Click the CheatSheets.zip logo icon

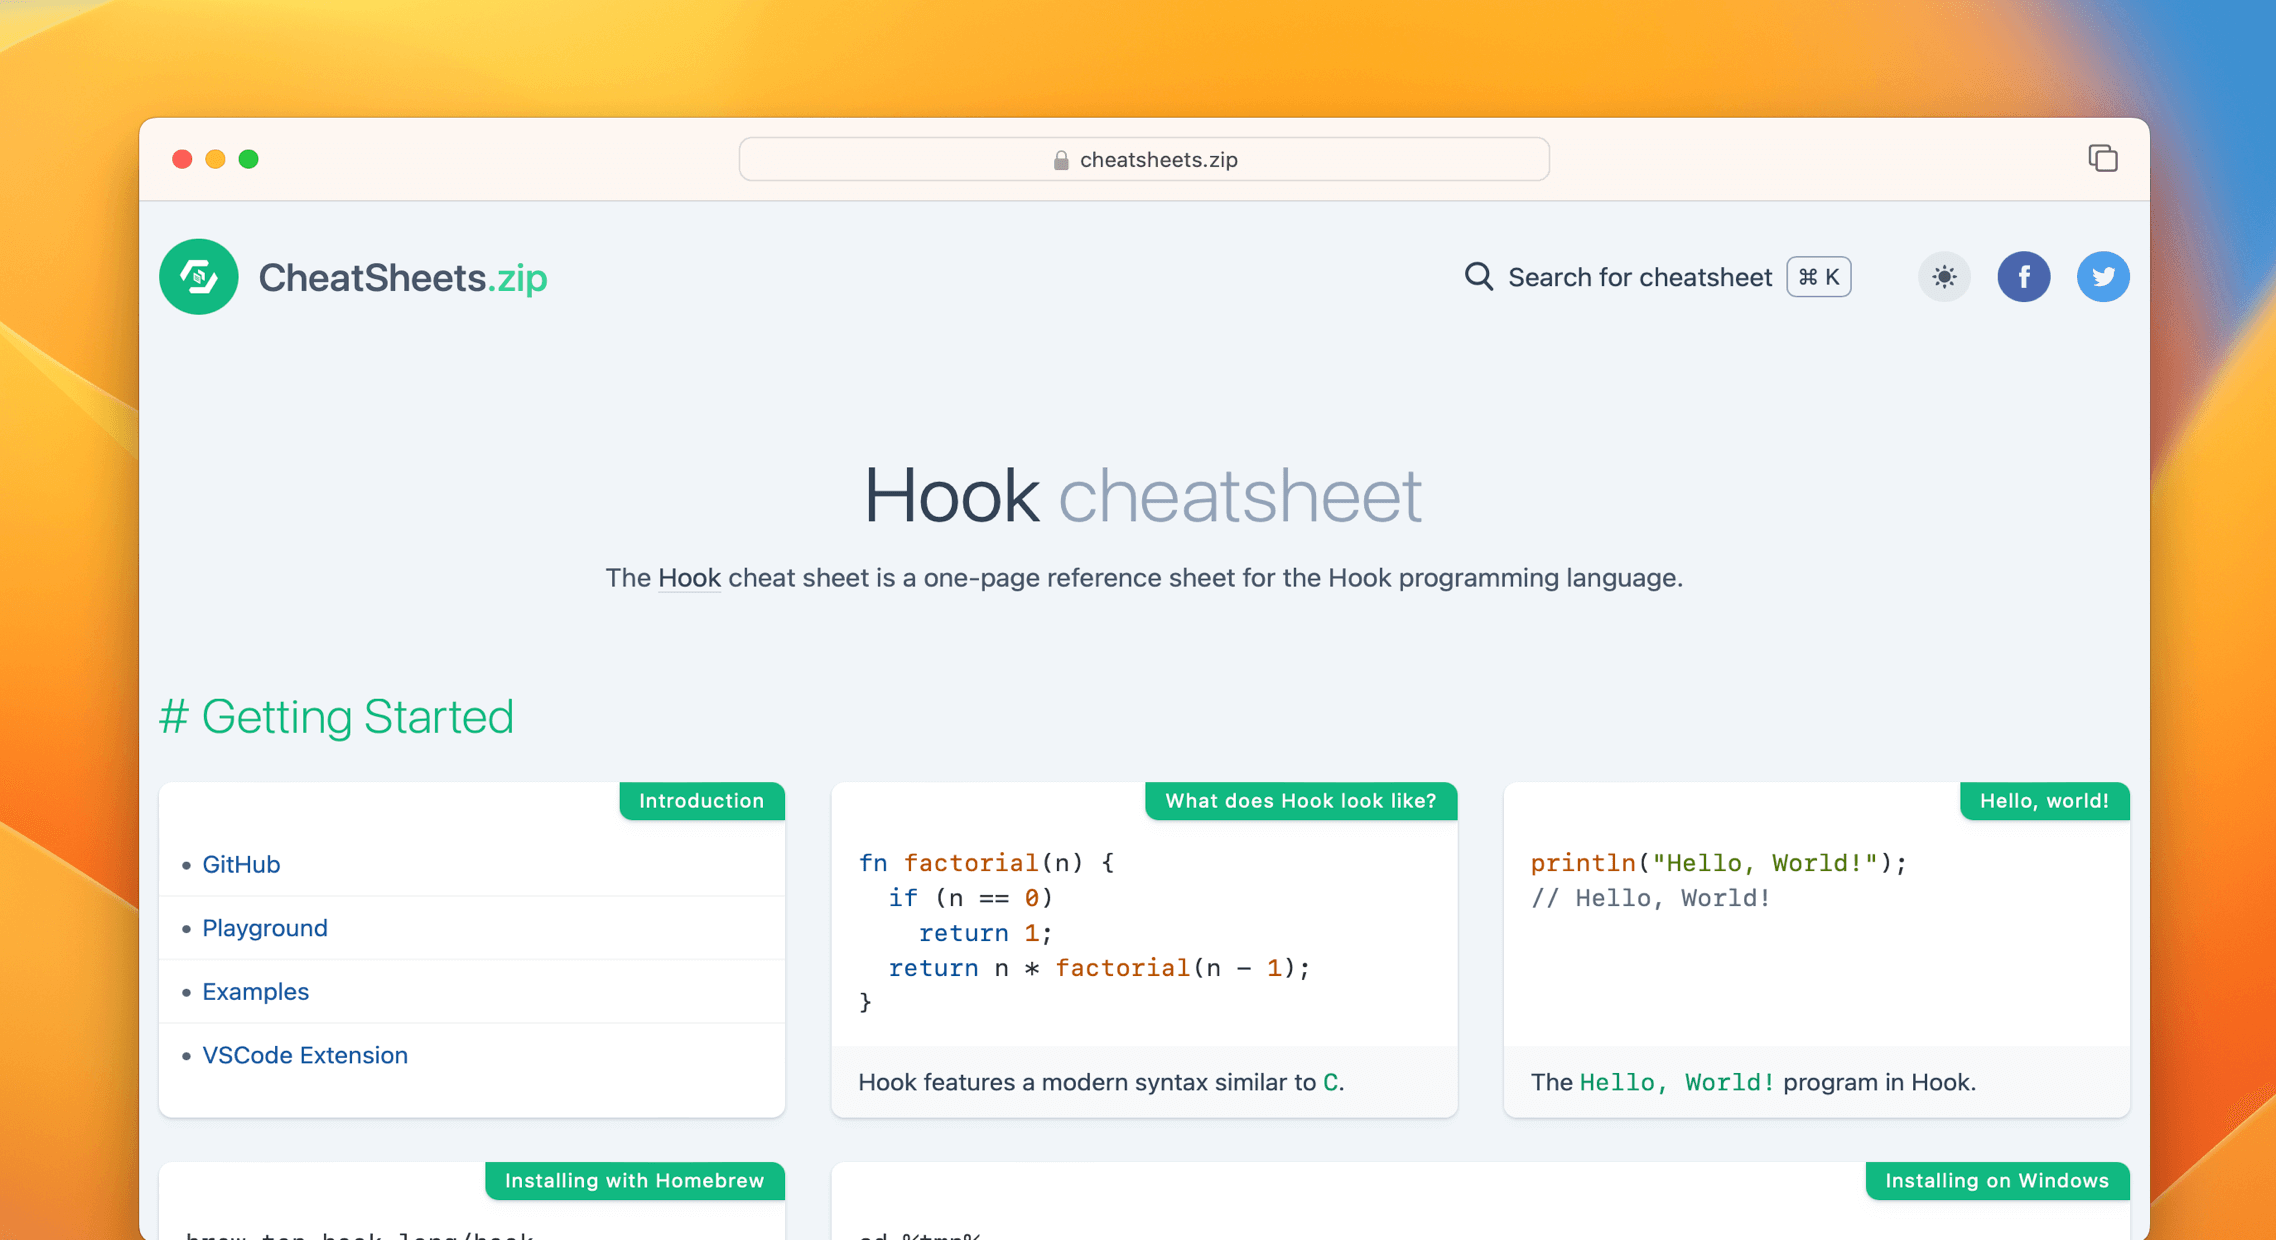[198, 277]
